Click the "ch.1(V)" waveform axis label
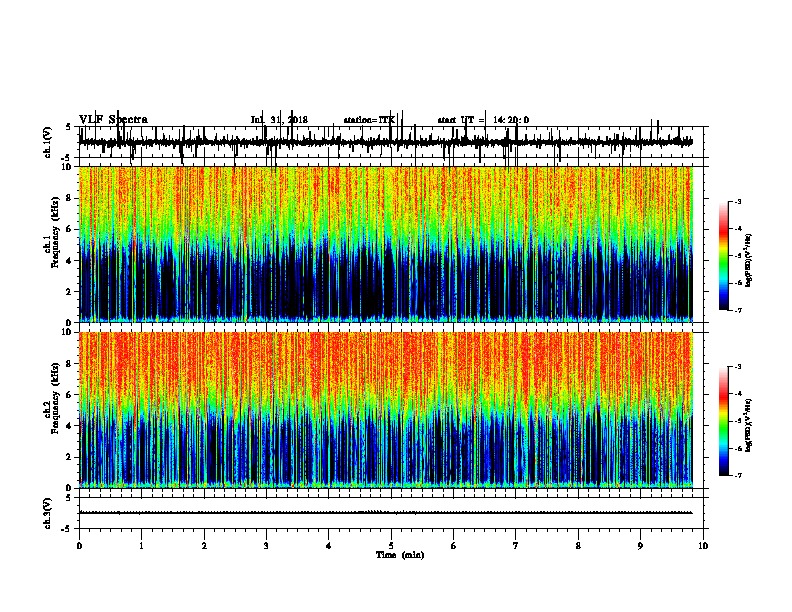Screen dimensions: 792x612 point(48,142)
